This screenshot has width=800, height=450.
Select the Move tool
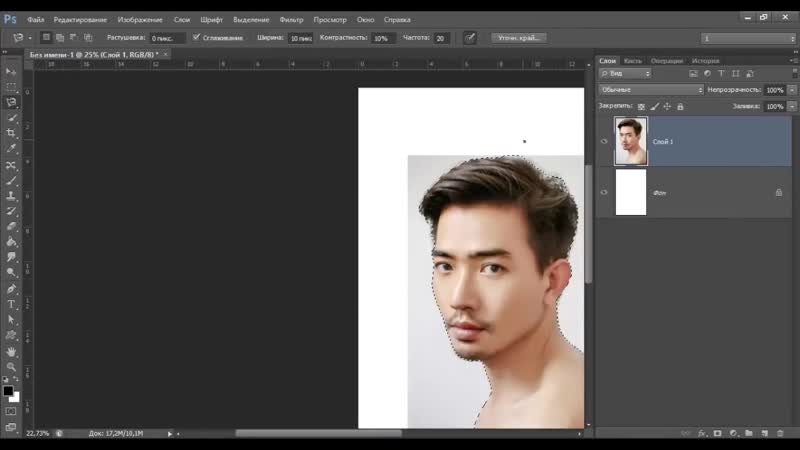tap(11, 71)
